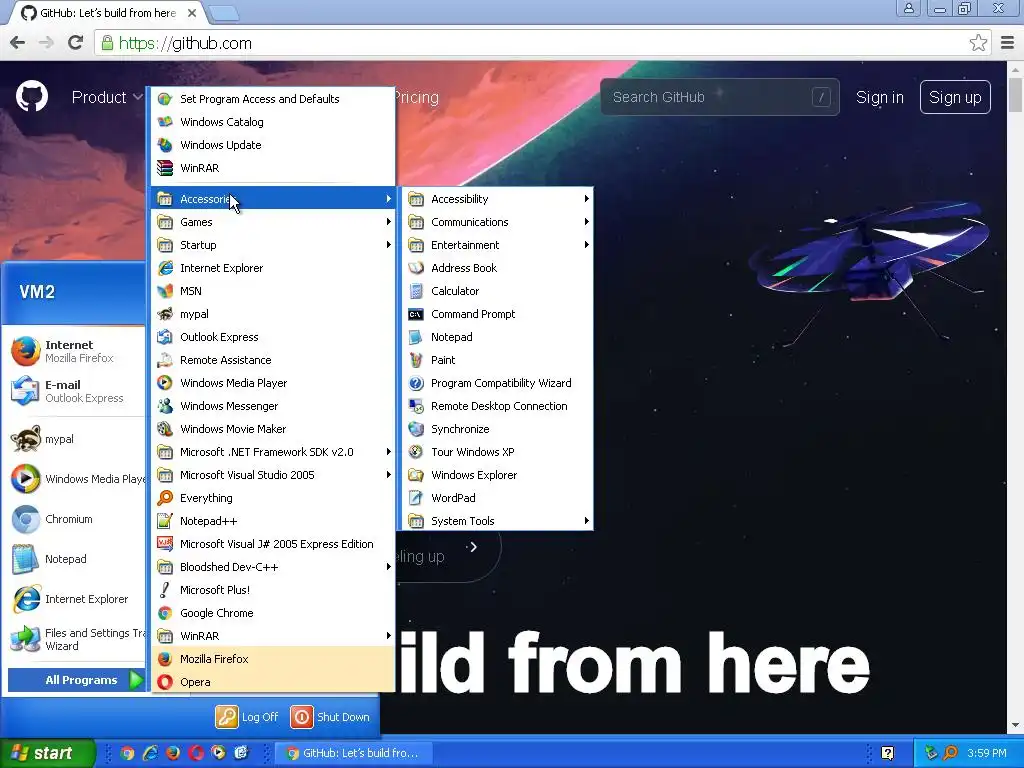1024x768 pixels.
Task: Expand the Startup submenu
Action: pos(273,245)
